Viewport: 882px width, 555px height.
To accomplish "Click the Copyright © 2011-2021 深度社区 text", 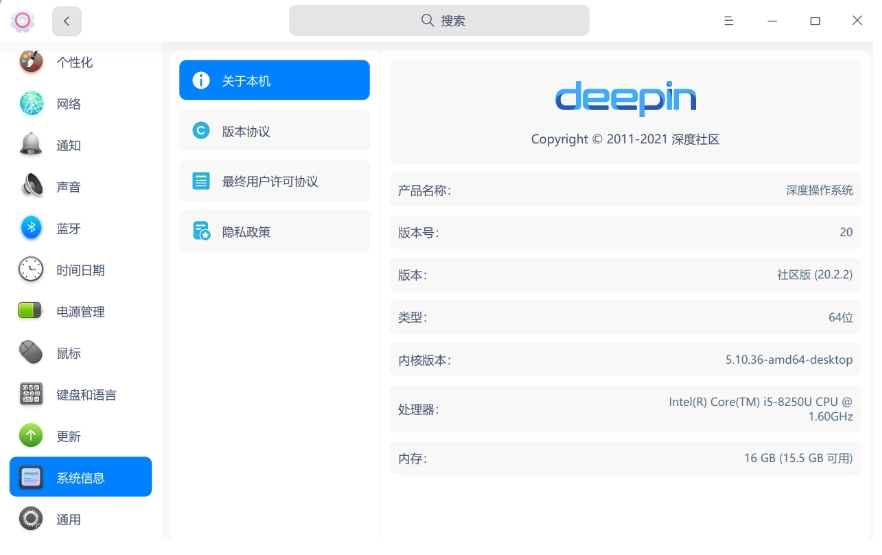I will tap(625, 139).
